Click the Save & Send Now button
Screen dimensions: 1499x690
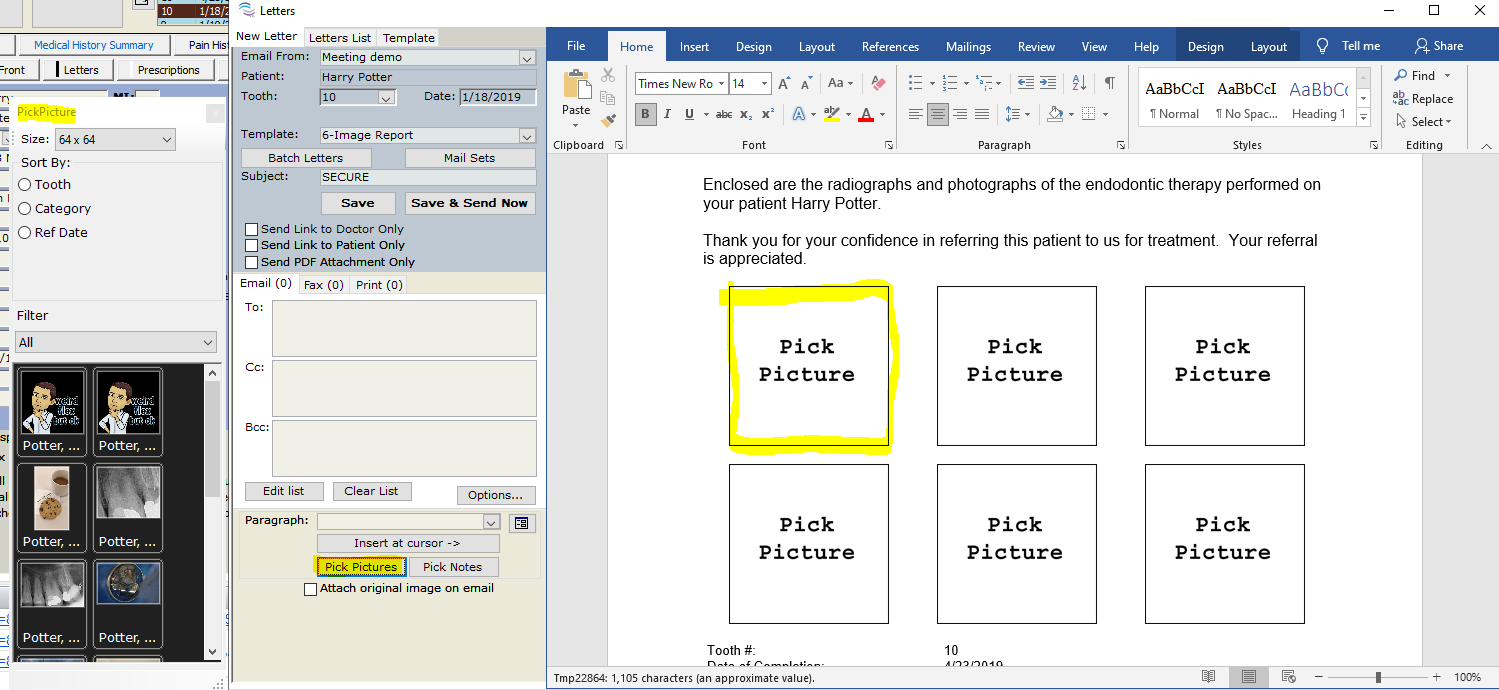pyautogui.click(x=469, y=203)
